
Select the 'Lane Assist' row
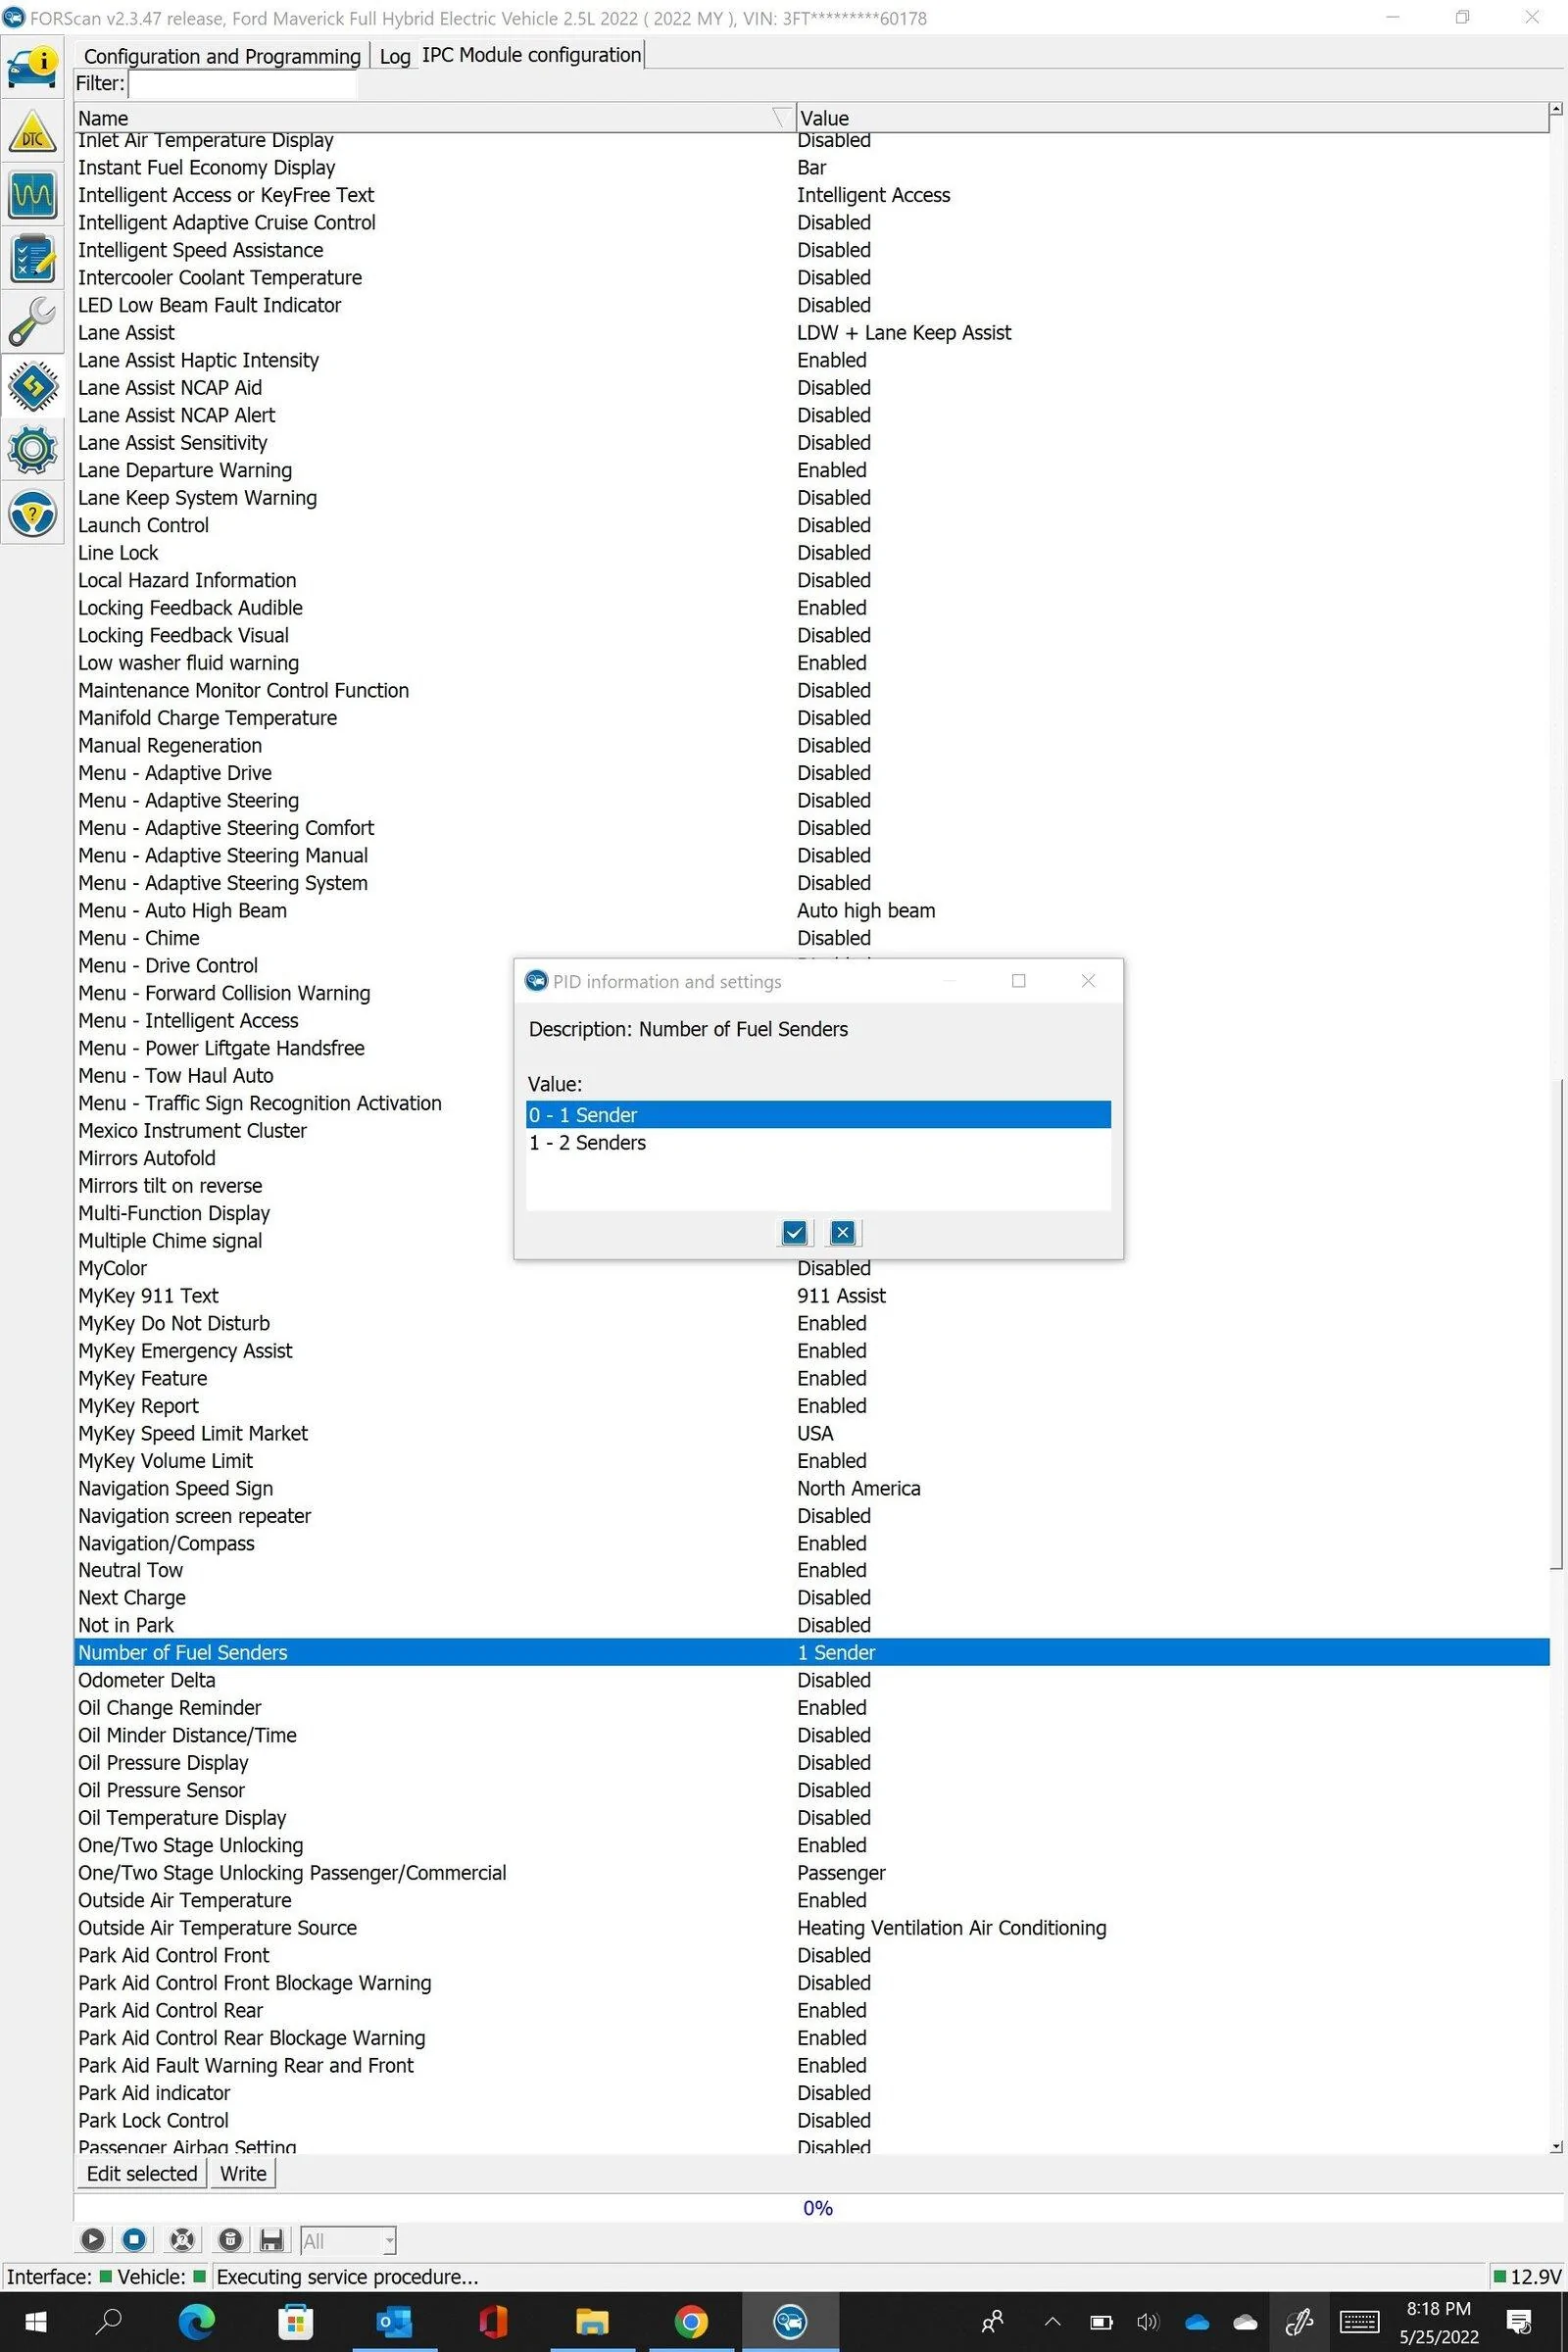(812, 332)
